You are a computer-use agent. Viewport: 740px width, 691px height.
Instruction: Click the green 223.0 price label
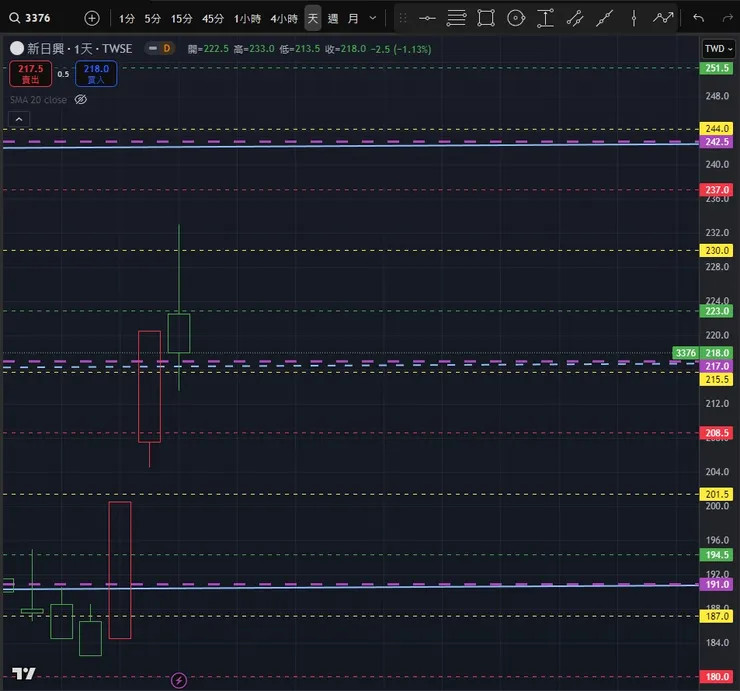pos(716,311)
